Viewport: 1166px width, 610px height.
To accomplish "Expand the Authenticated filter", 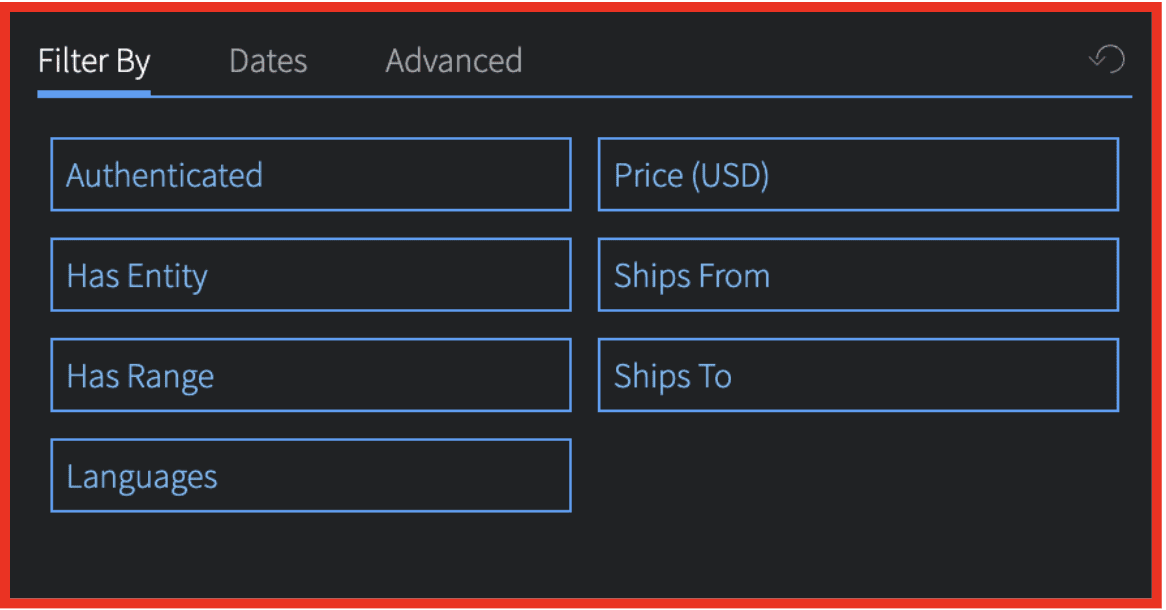I will pyautogui.click(x=311, y=175).
